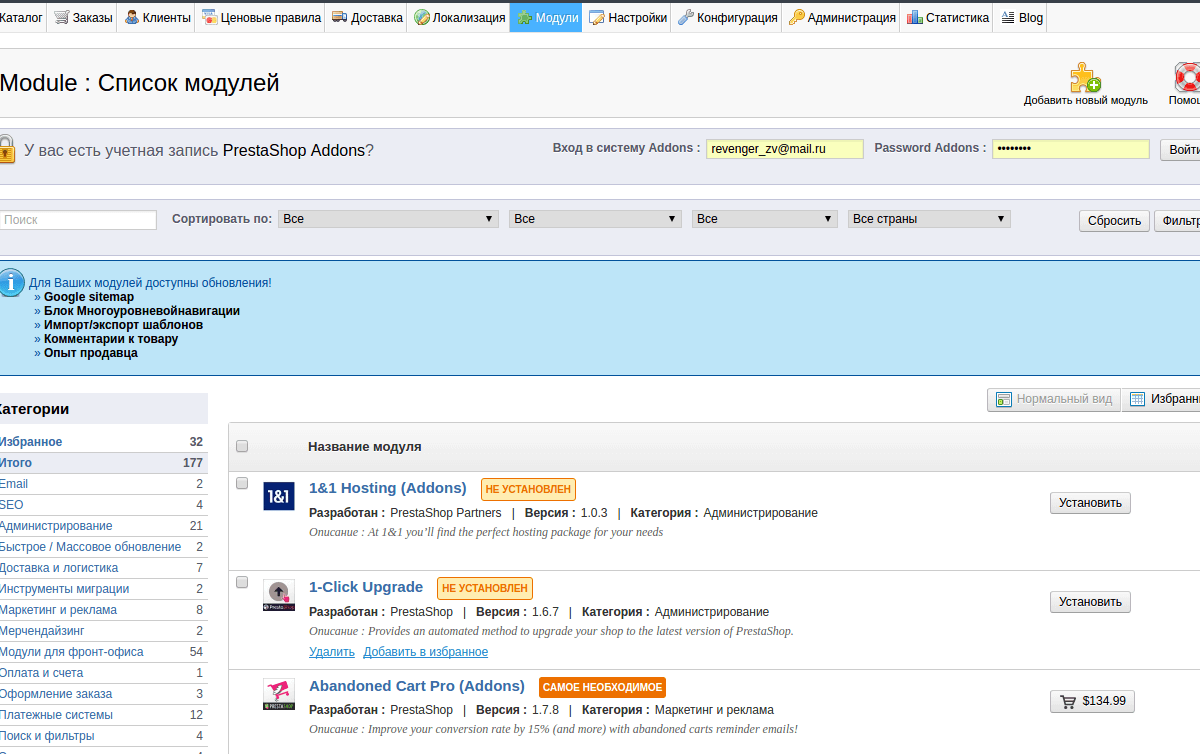The width and height of the screenshot is (1200, 754).
Task: Click the Клиенты people icon
Action: (132, 17)
